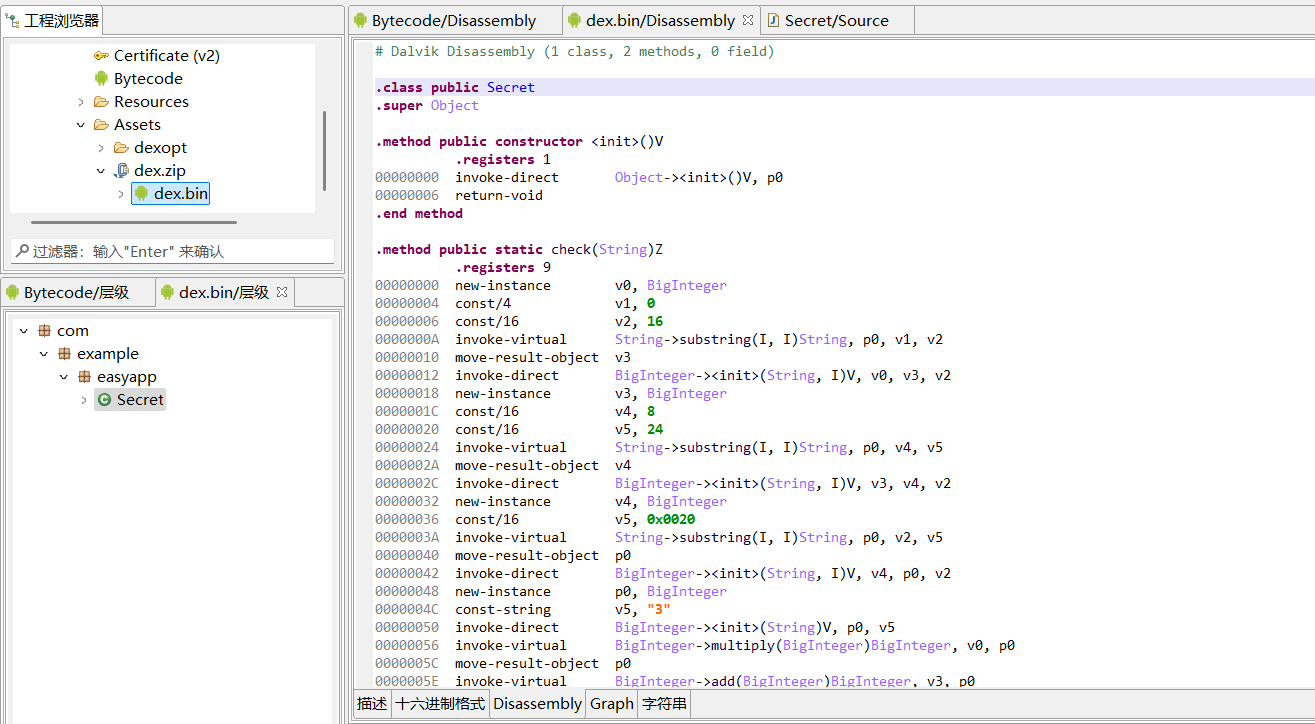Open the Bytecode/Disassembly tab
The height and width of the screenshot is (724, 1315).
coord(453,20)
